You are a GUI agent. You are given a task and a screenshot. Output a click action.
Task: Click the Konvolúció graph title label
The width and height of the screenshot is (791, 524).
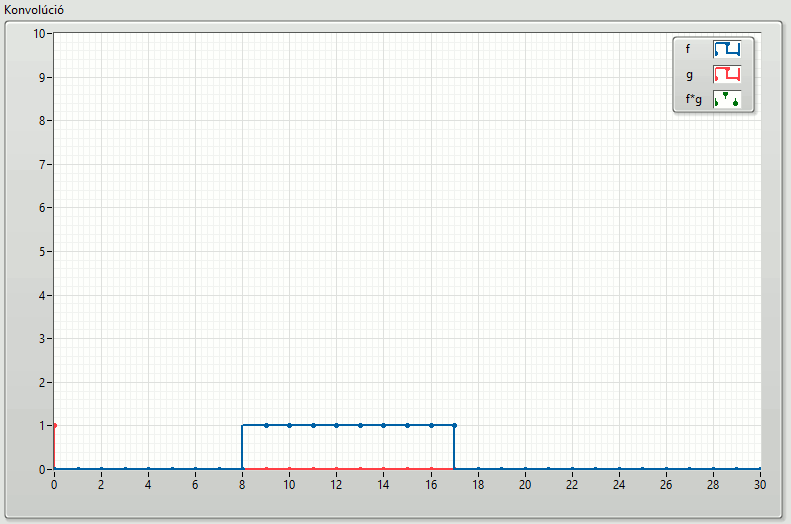point(34,10)
